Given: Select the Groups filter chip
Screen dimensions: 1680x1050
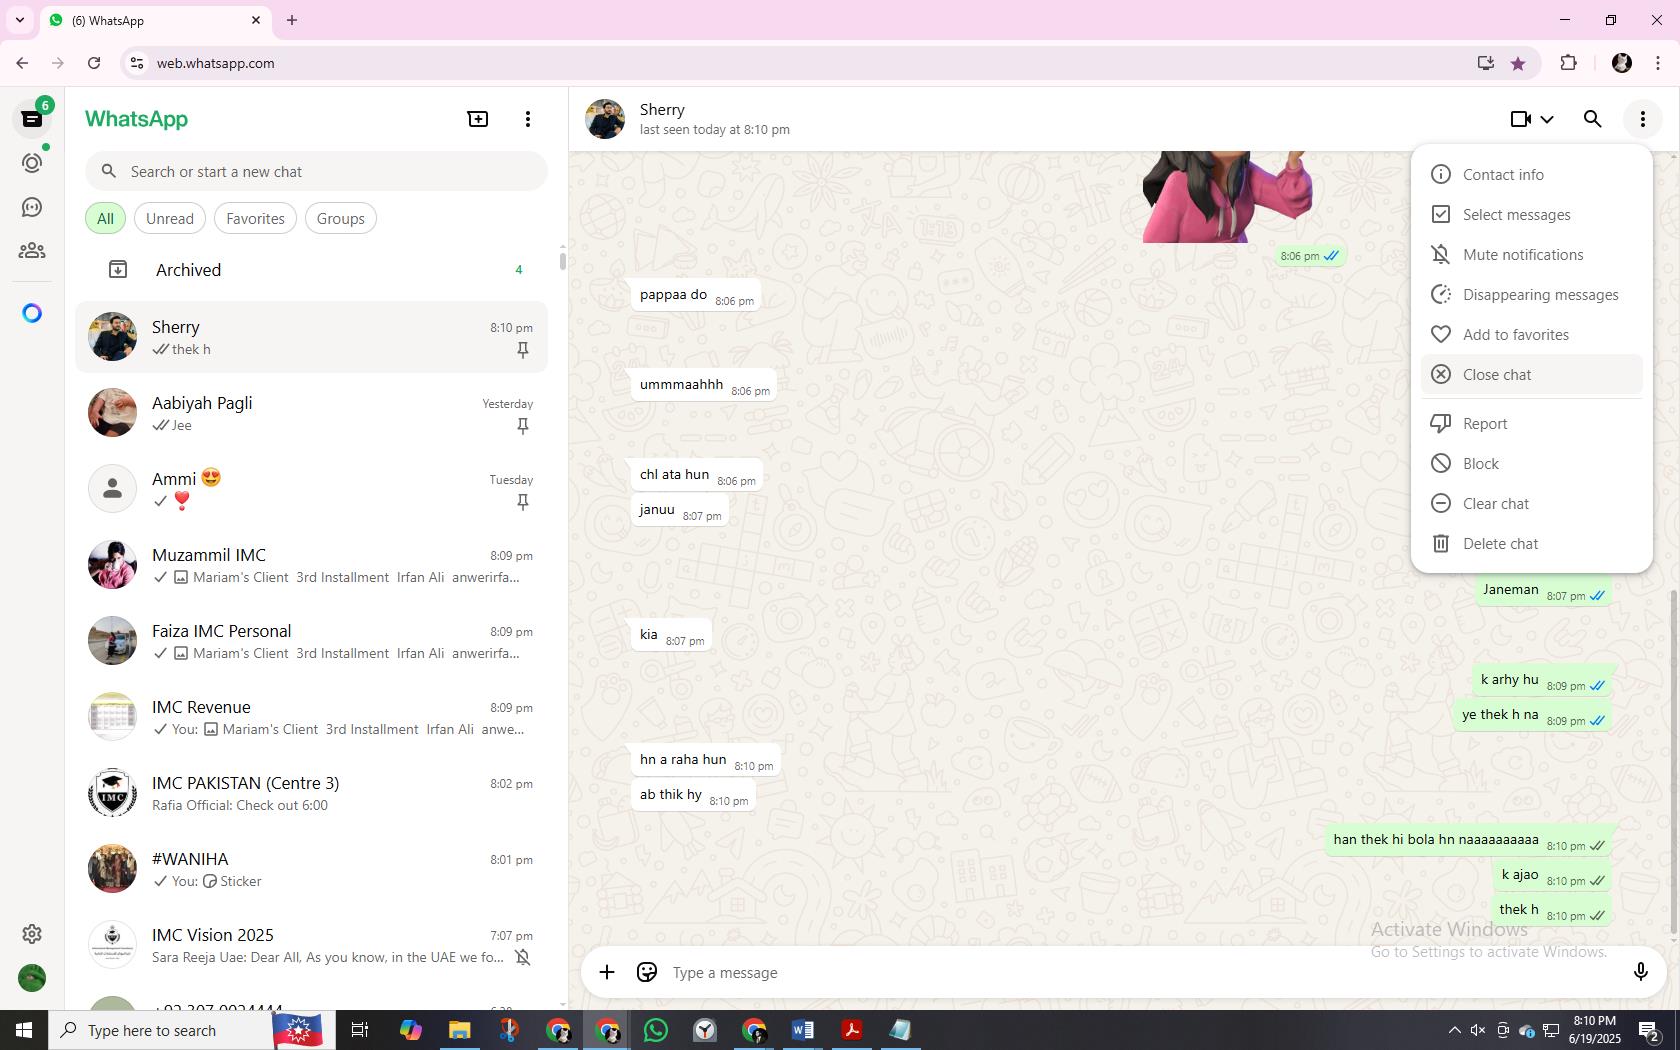Looking at the screenshot, I should tap(341, 218).
